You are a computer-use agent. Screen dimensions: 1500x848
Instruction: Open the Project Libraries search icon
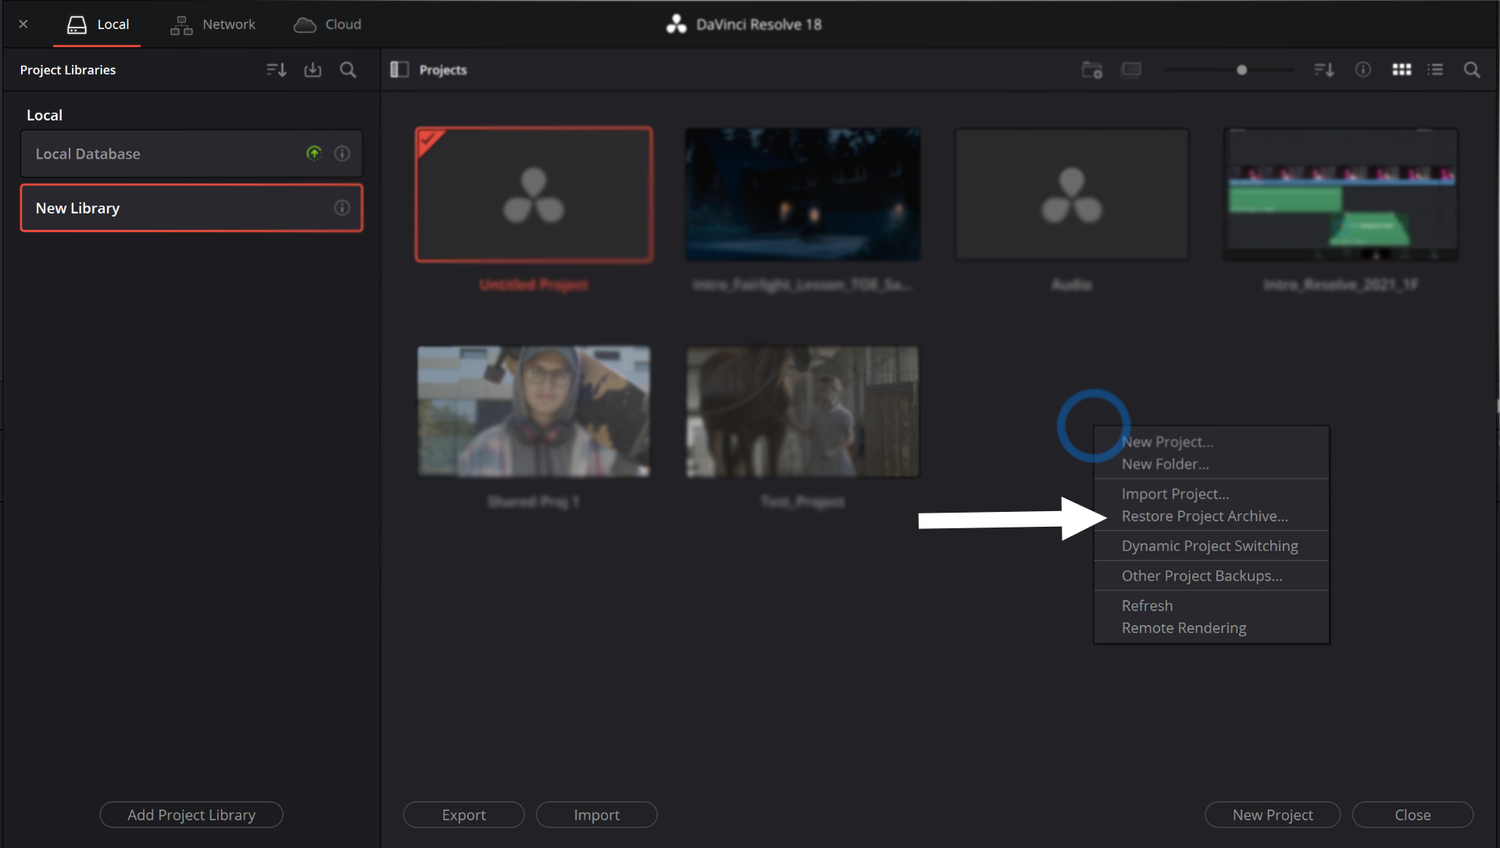coord(348,69)
